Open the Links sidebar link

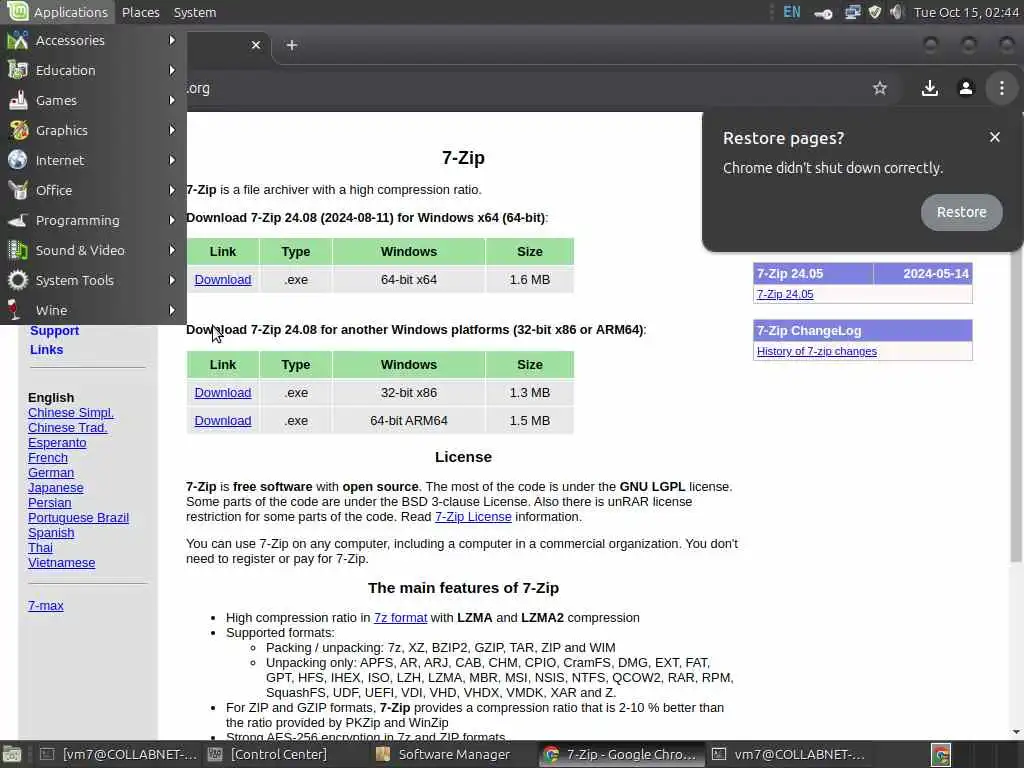[46, 349]
